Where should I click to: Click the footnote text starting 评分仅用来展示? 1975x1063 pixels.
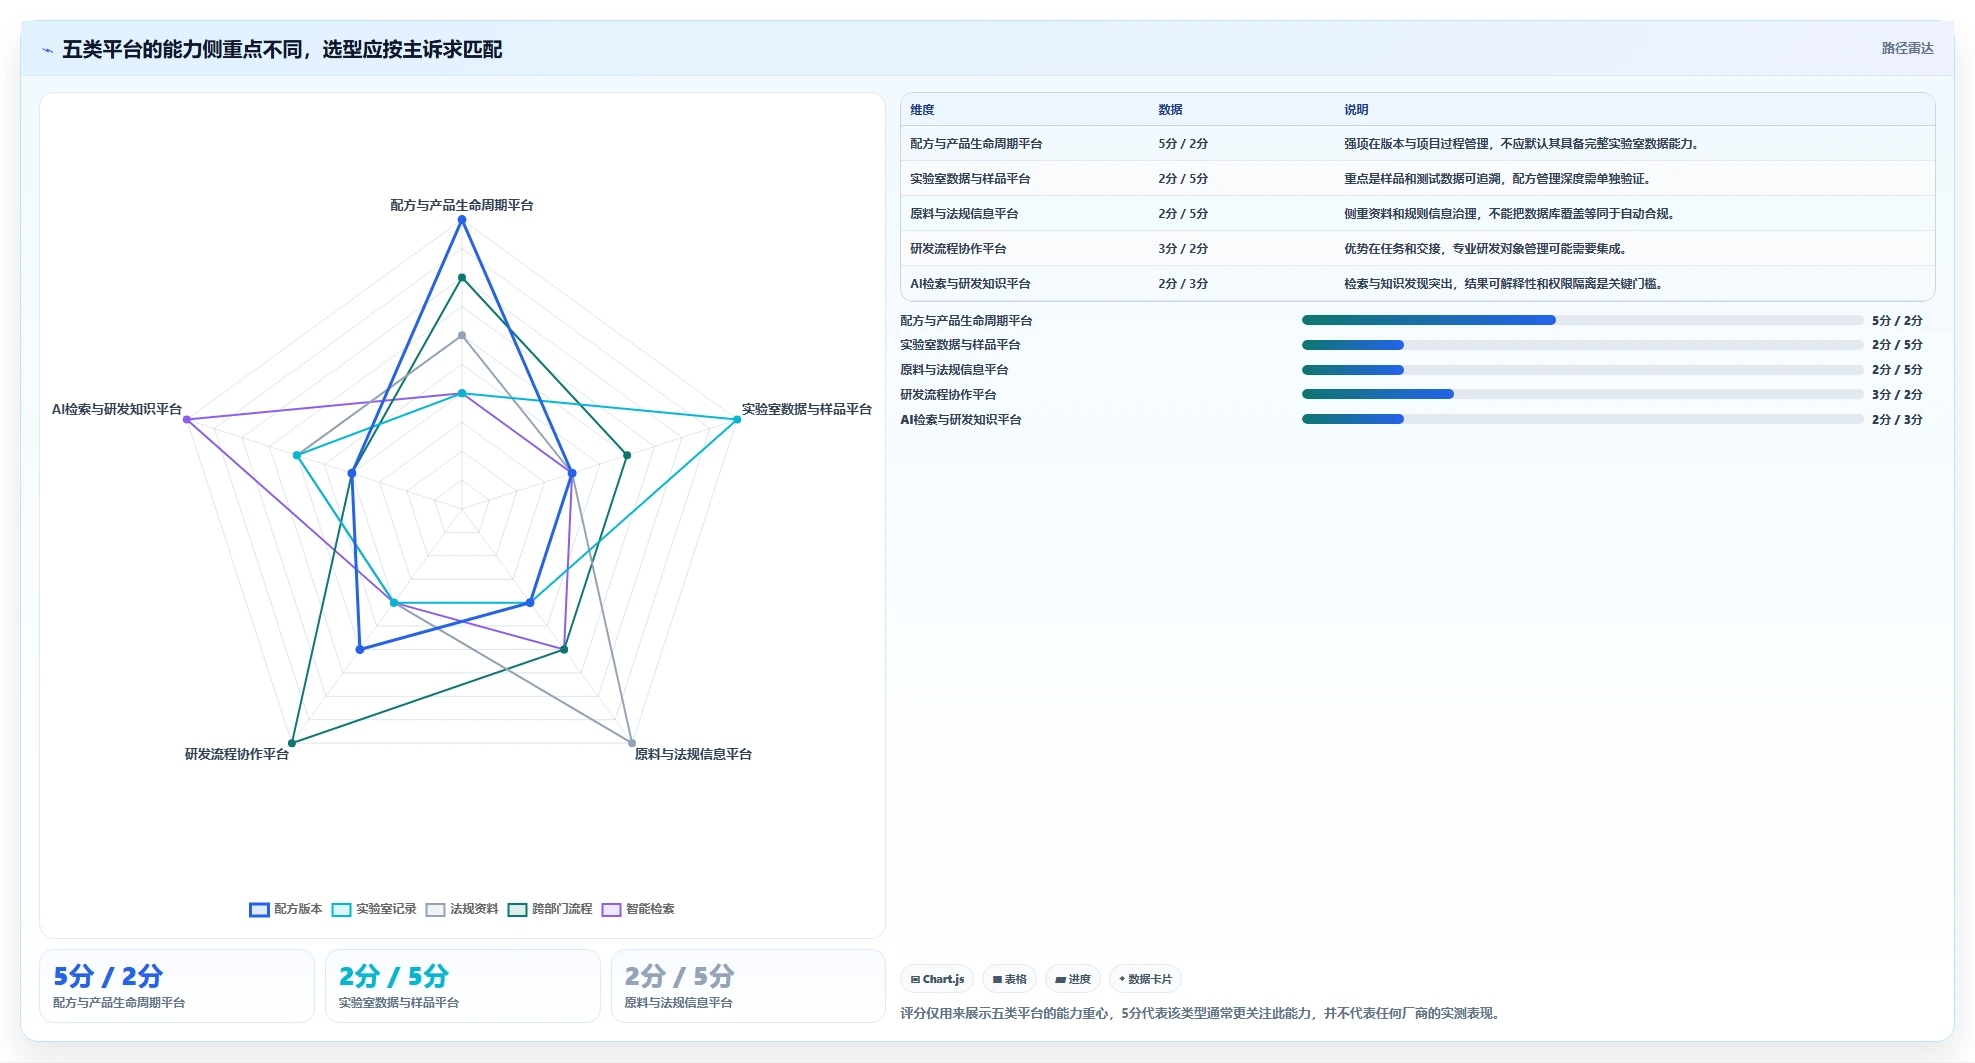tap(1201, 1013)
